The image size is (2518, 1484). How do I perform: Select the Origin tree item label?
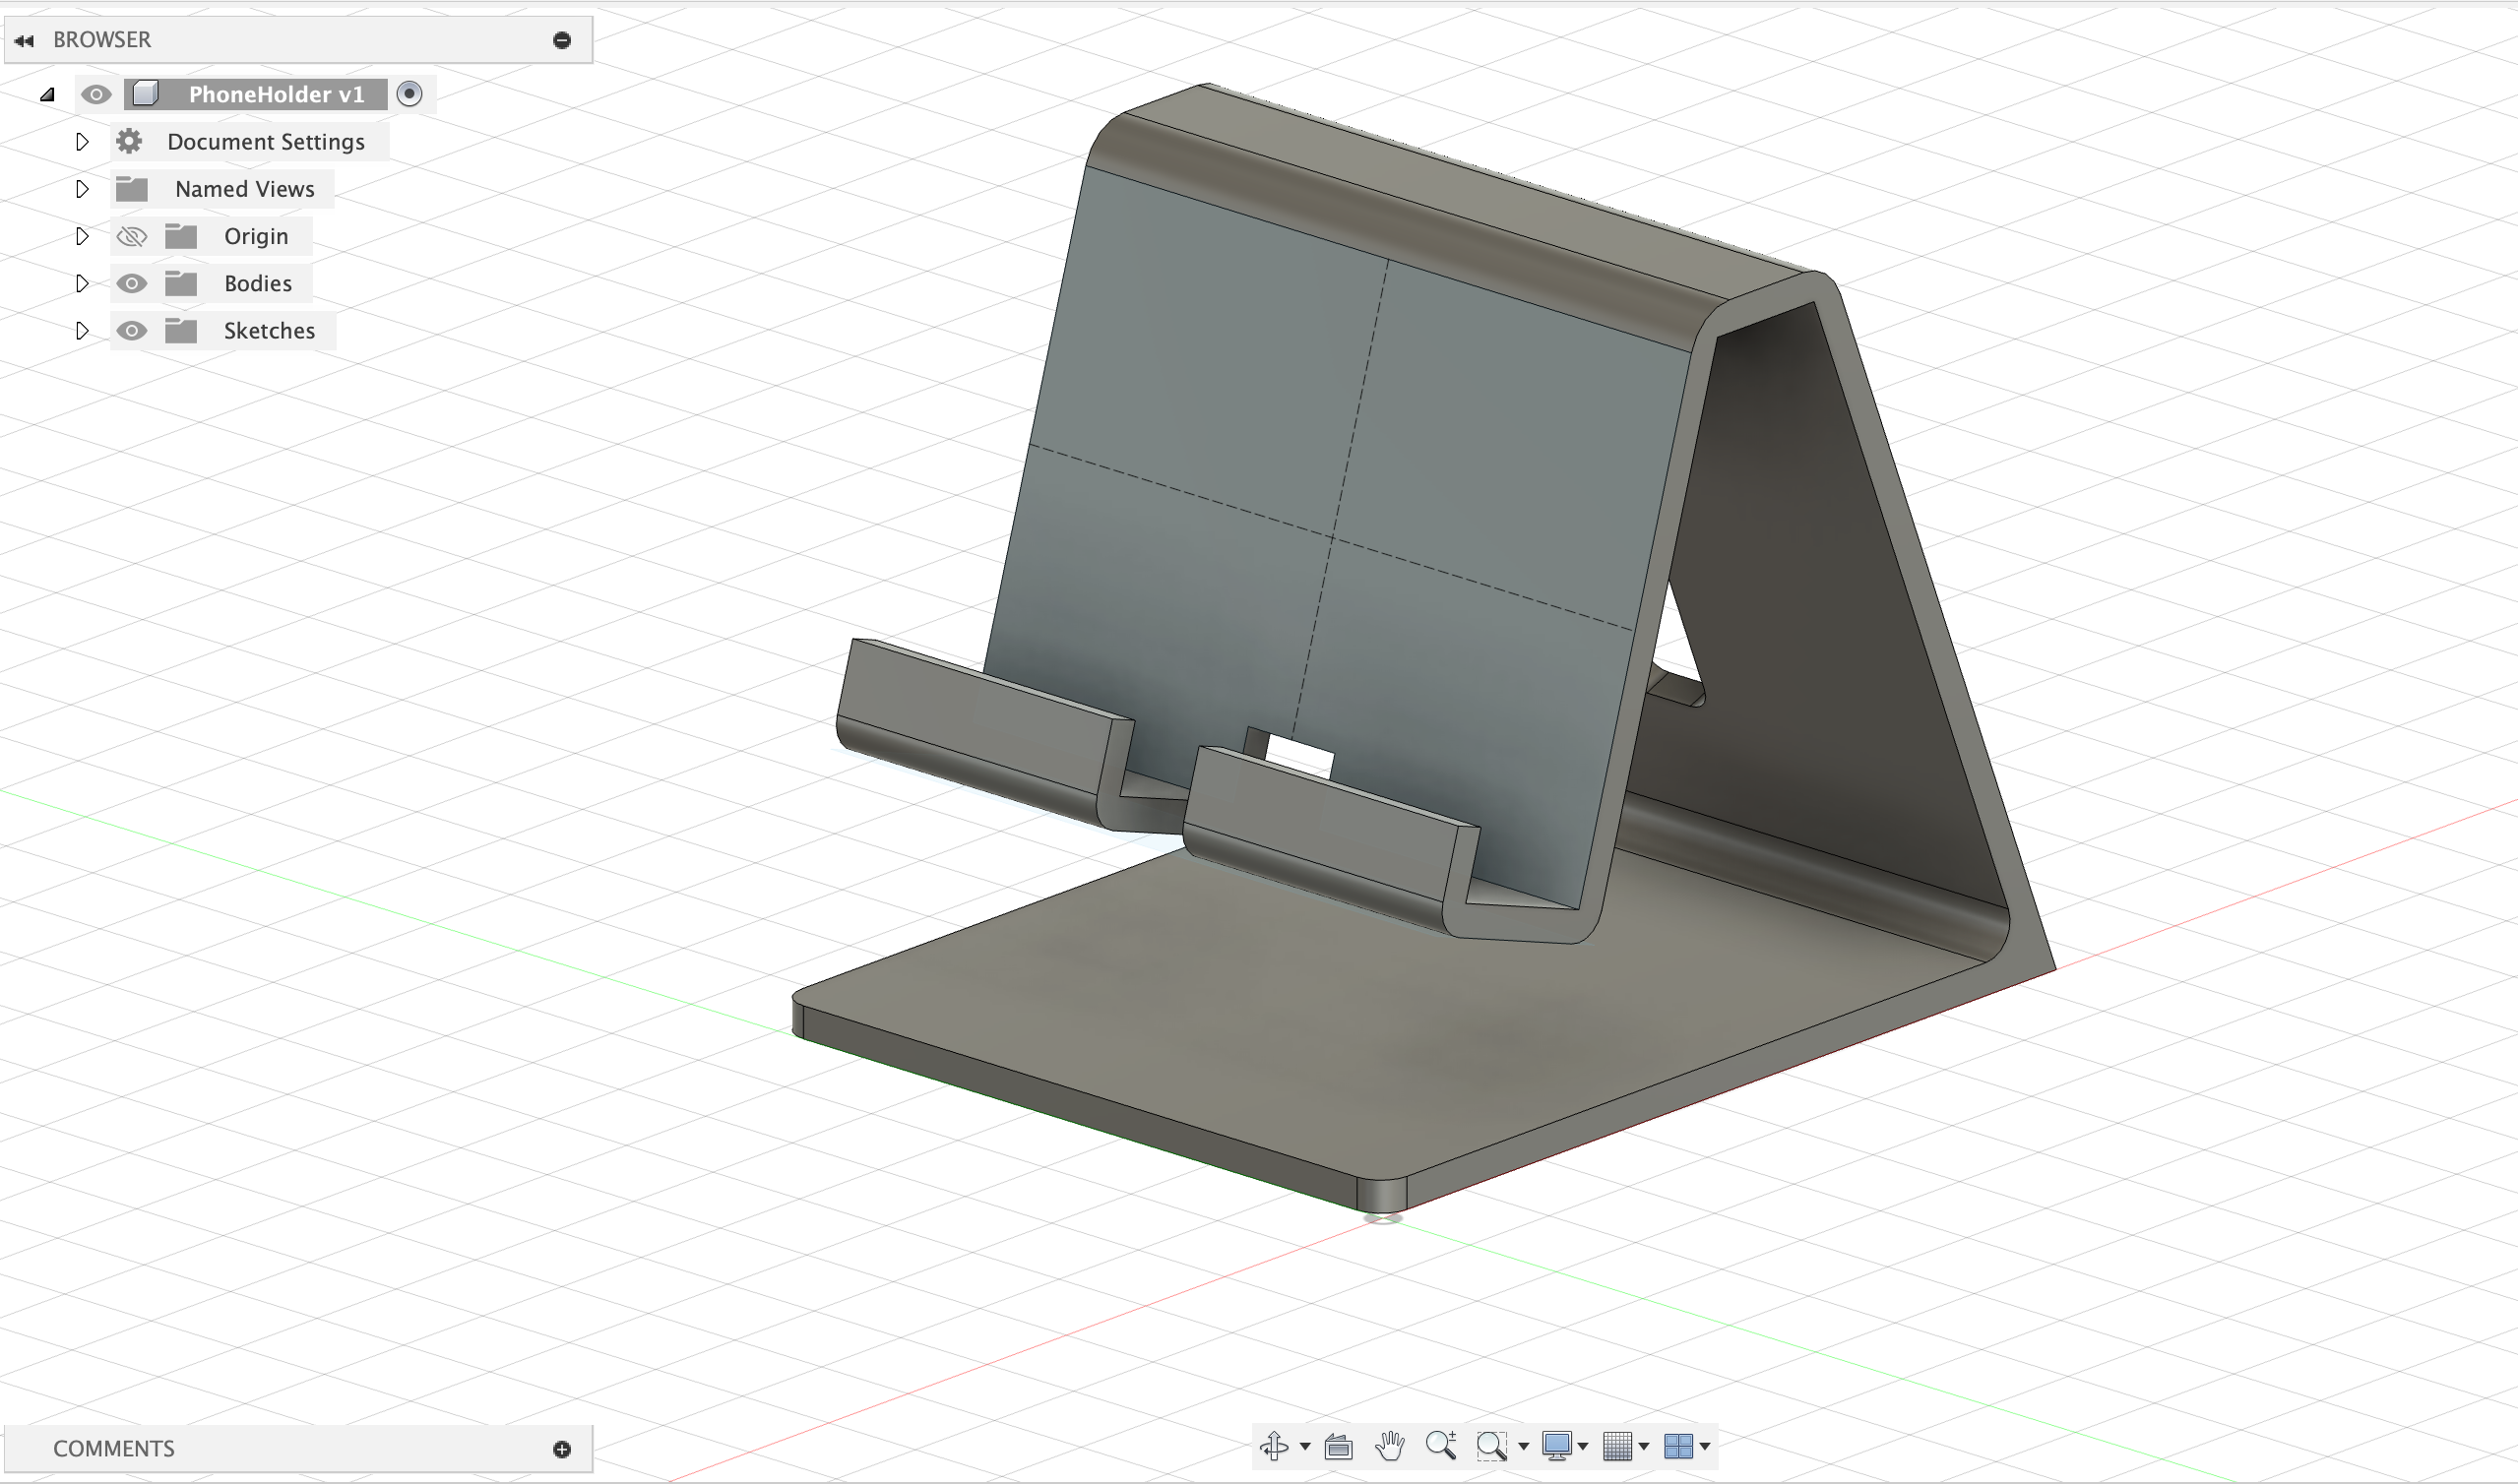pos(256,237)
